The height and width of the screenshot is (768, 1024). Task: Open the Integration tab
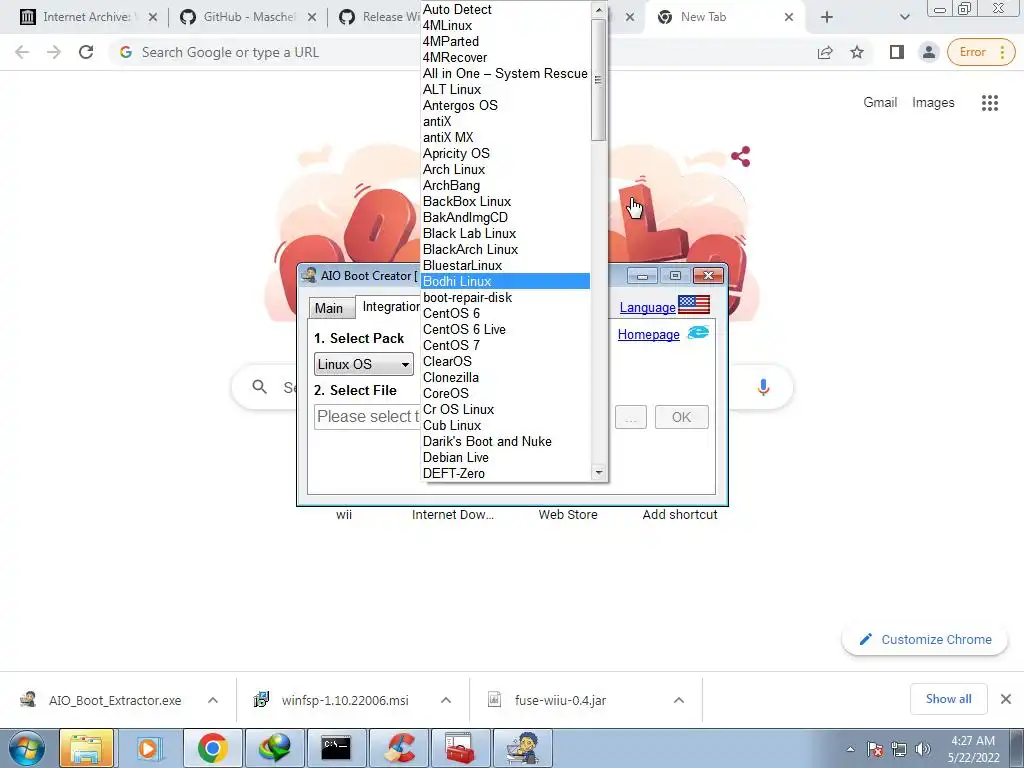tap(391, 307)
